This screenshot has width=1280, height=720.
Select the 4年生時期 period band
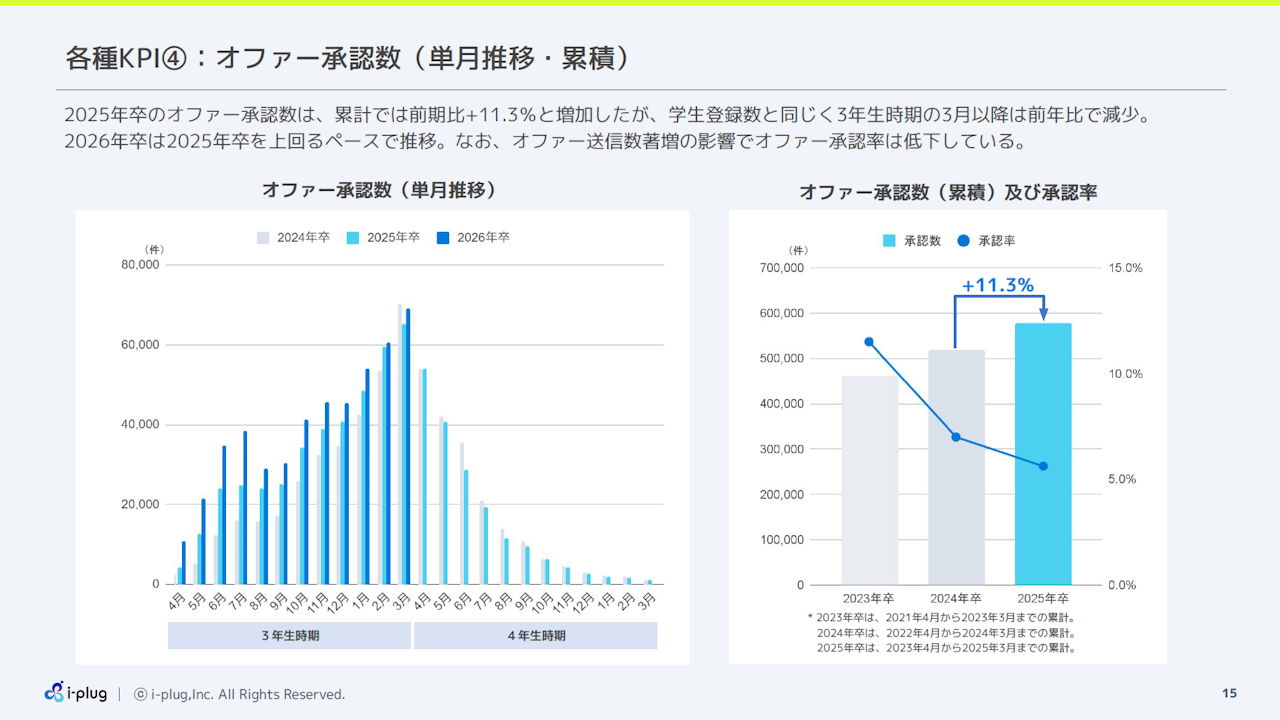(535, 636)
